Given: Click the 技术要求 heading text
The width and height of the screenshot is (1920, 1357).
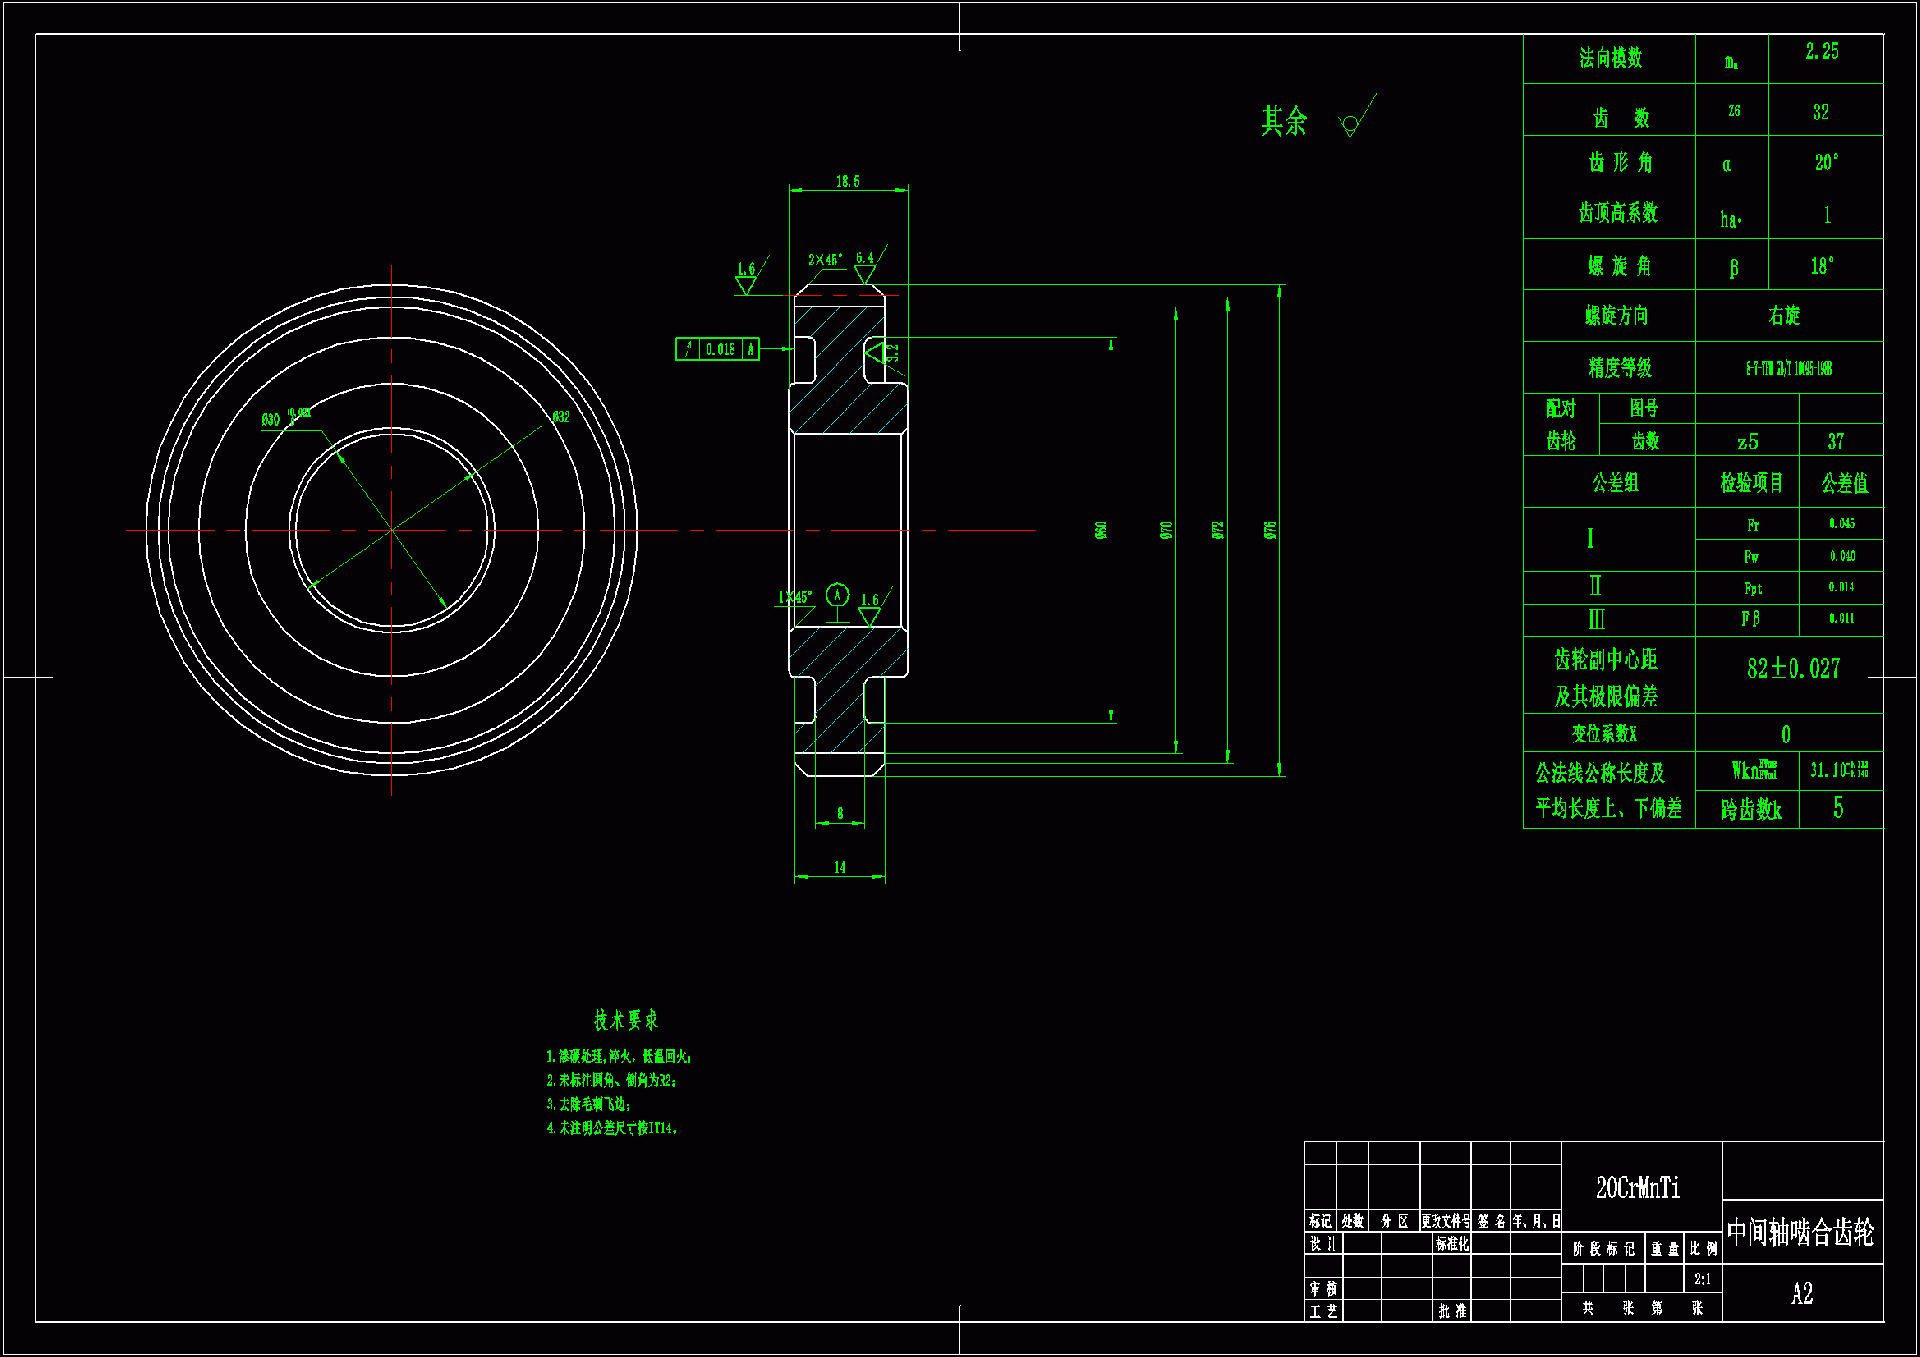Looking at the screenshot, I should click(x=626, y=1020).
